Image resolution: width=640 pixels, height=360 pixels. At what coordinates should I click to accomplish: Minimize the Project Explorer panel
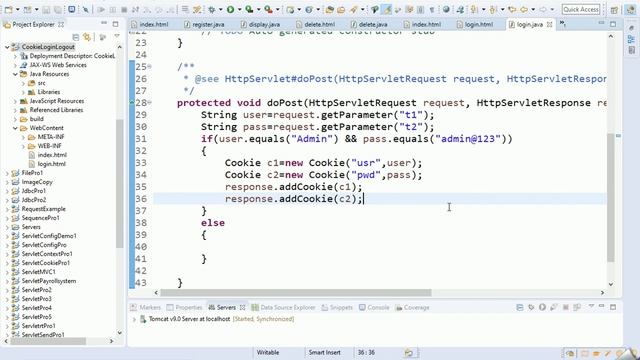(x=104, y=24)
